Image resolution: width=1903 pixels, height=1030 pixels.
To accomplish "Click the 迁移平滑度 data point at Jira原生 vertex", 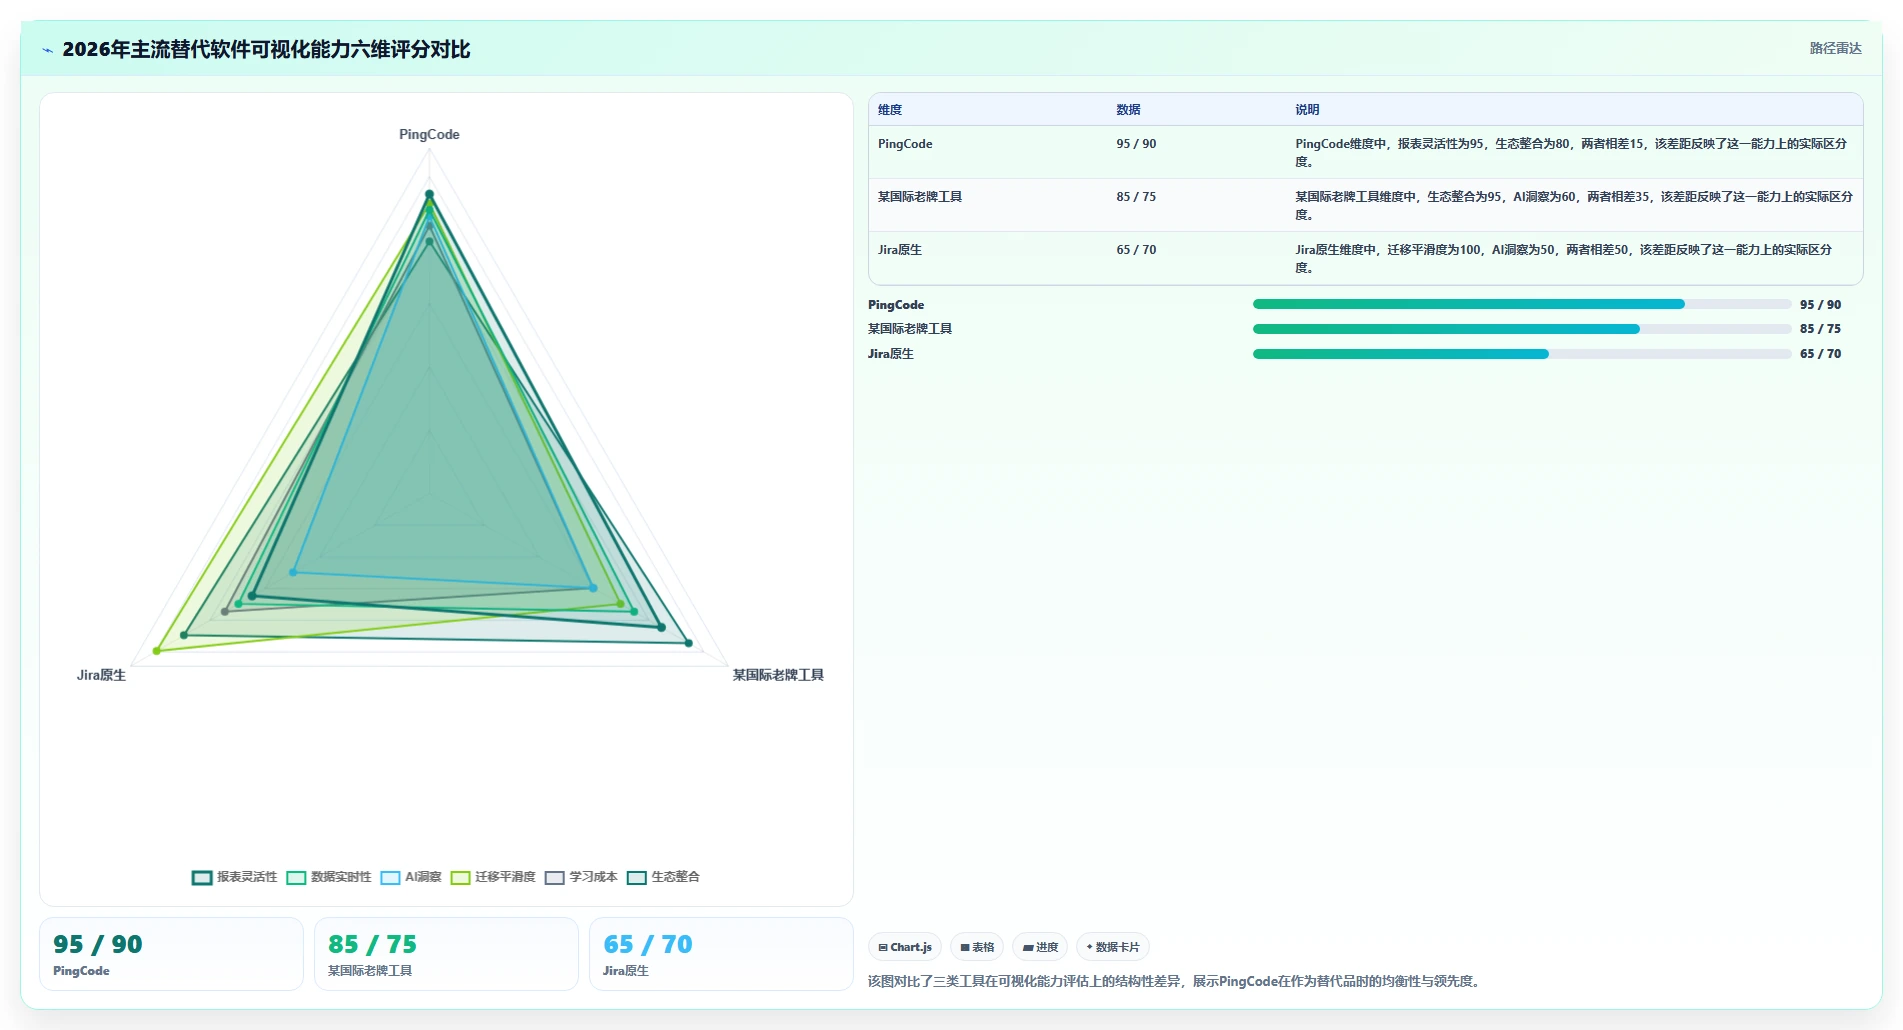I will 157,651.
